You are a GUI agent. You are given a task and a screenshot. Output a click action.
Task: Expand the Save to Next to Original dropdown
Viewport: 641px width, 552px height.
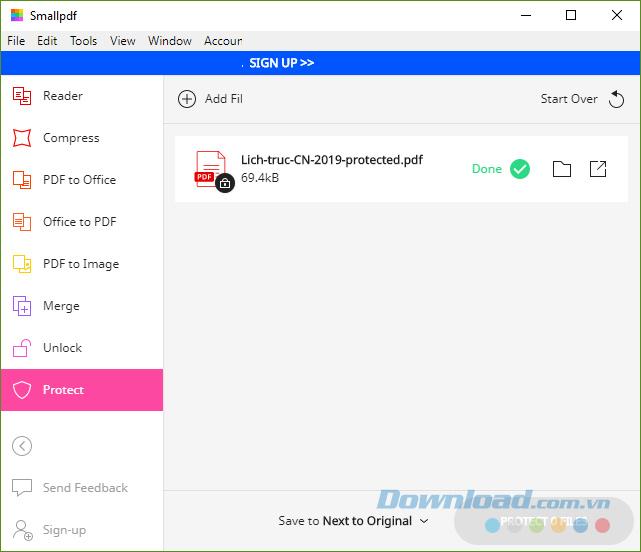point(353,521)
